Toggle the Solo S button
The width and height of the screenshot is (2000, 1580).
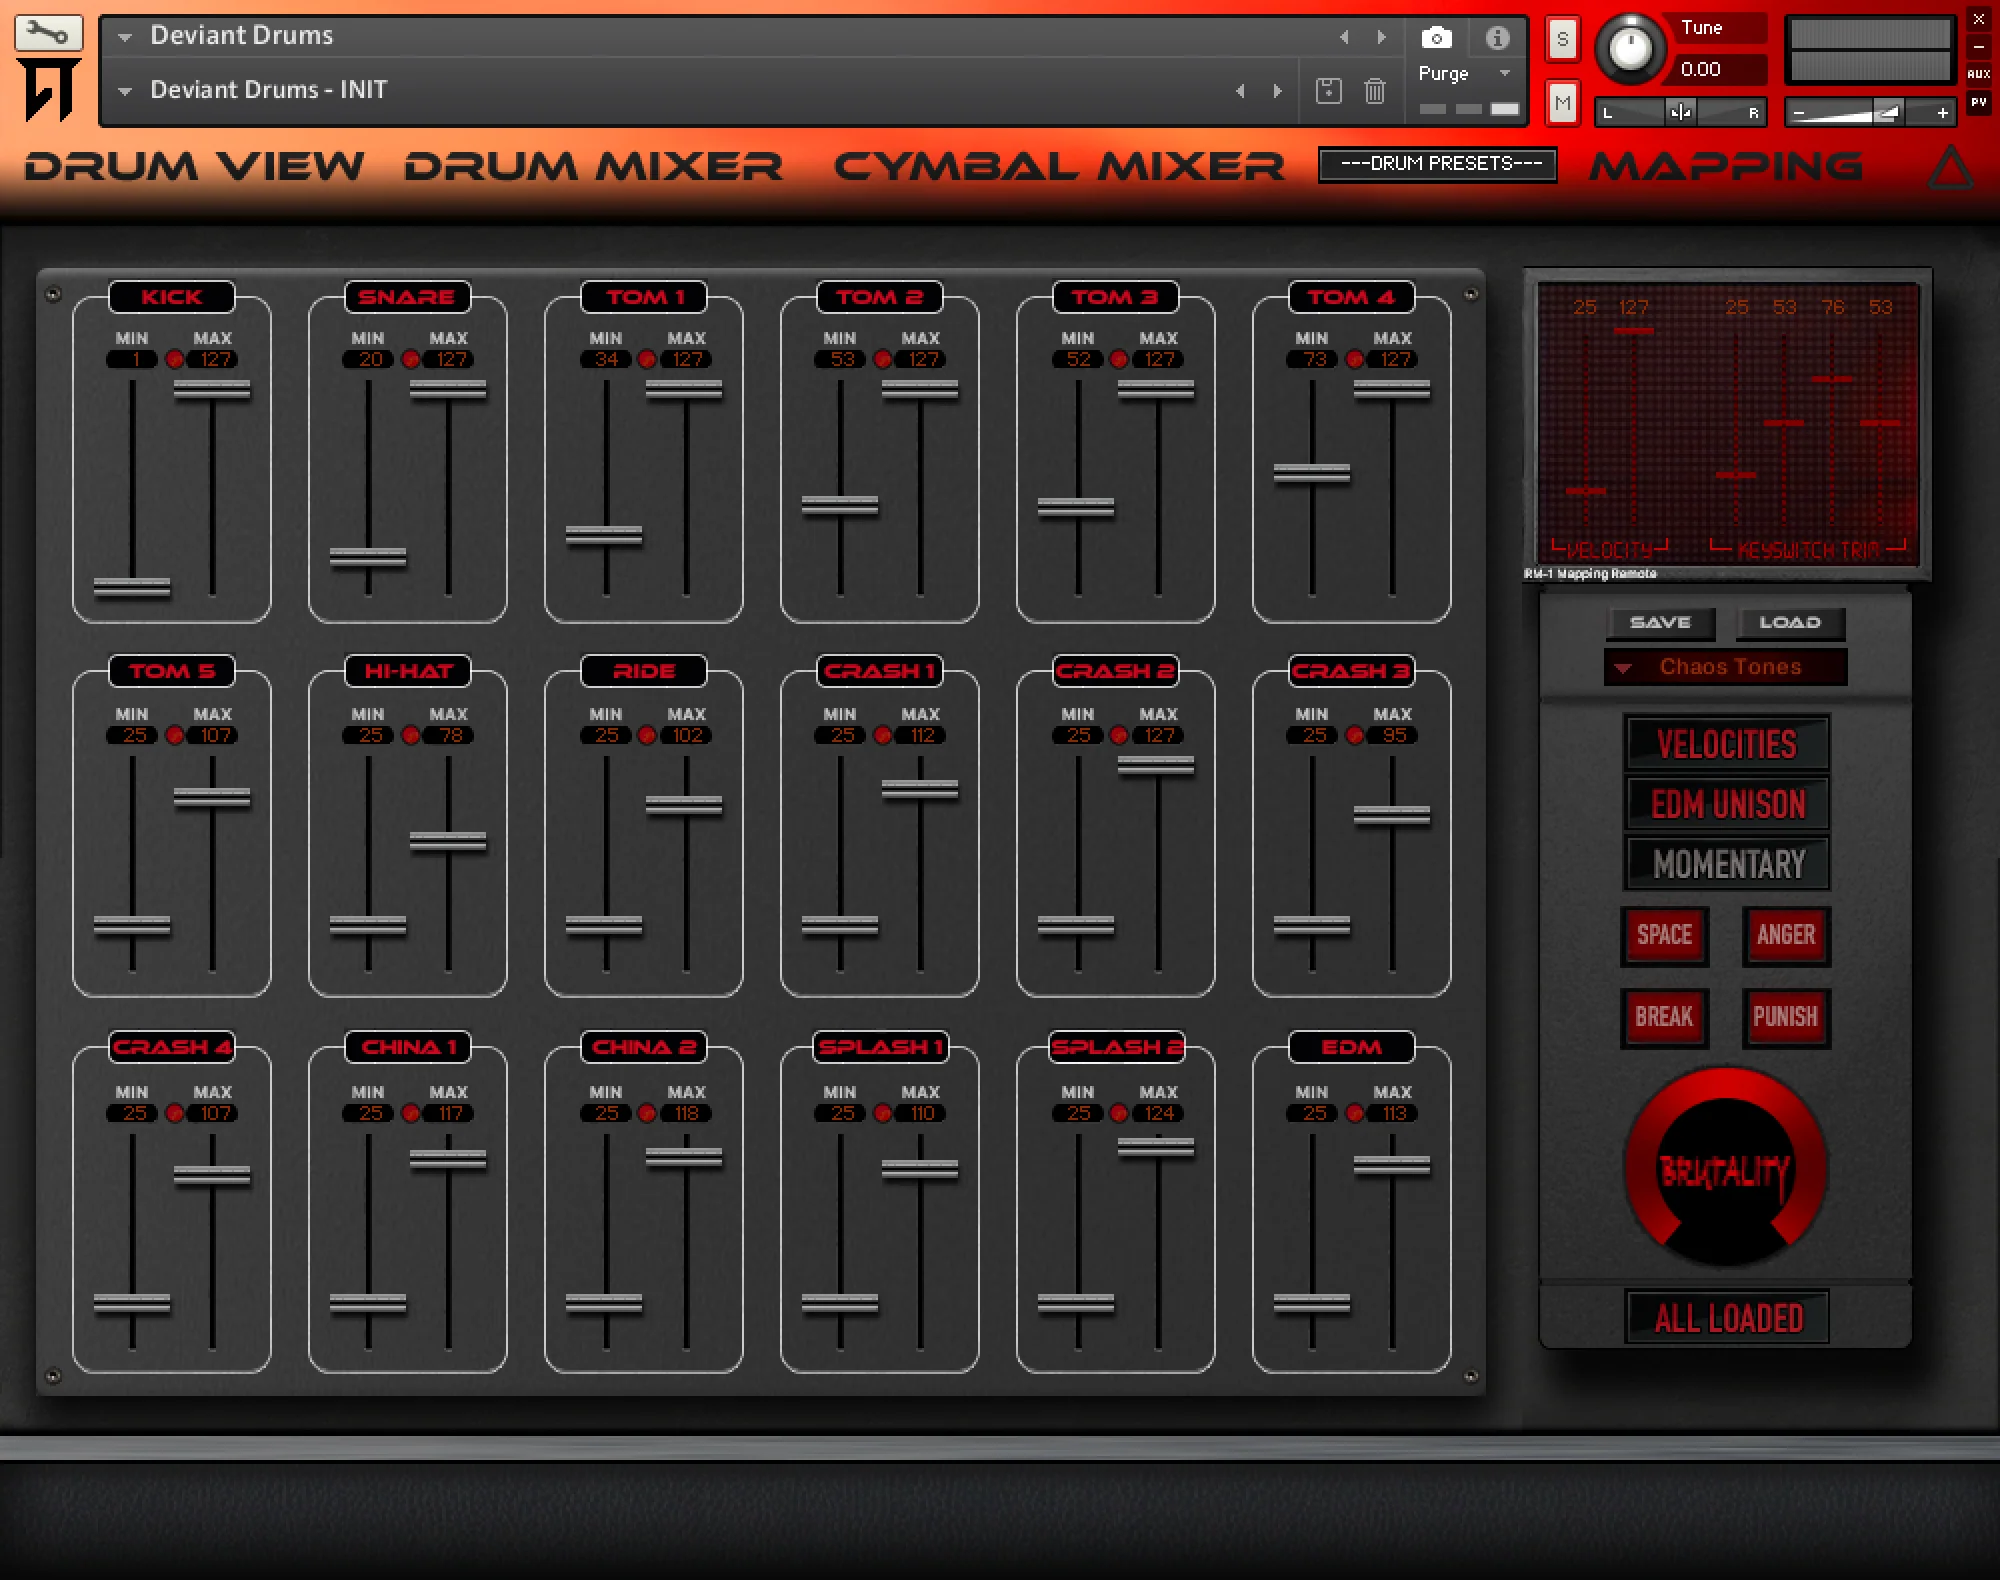tap(1562, 40)
